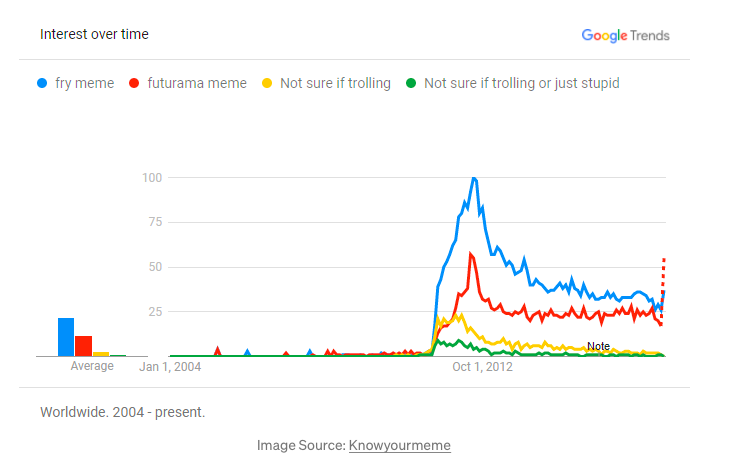Click the peak of the red futurama meme line
The height and width of the screenshot is (470, 740).
[x=471, y=254]
